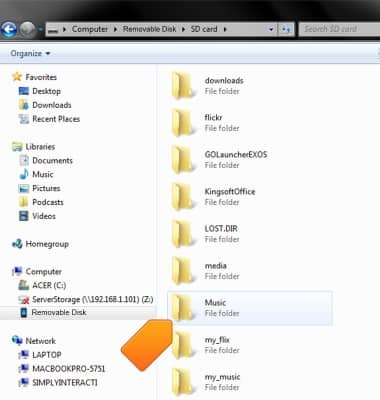This screenshot has height=400, width=380.
Task: Open Podcasts library
Action: point(48,202)
